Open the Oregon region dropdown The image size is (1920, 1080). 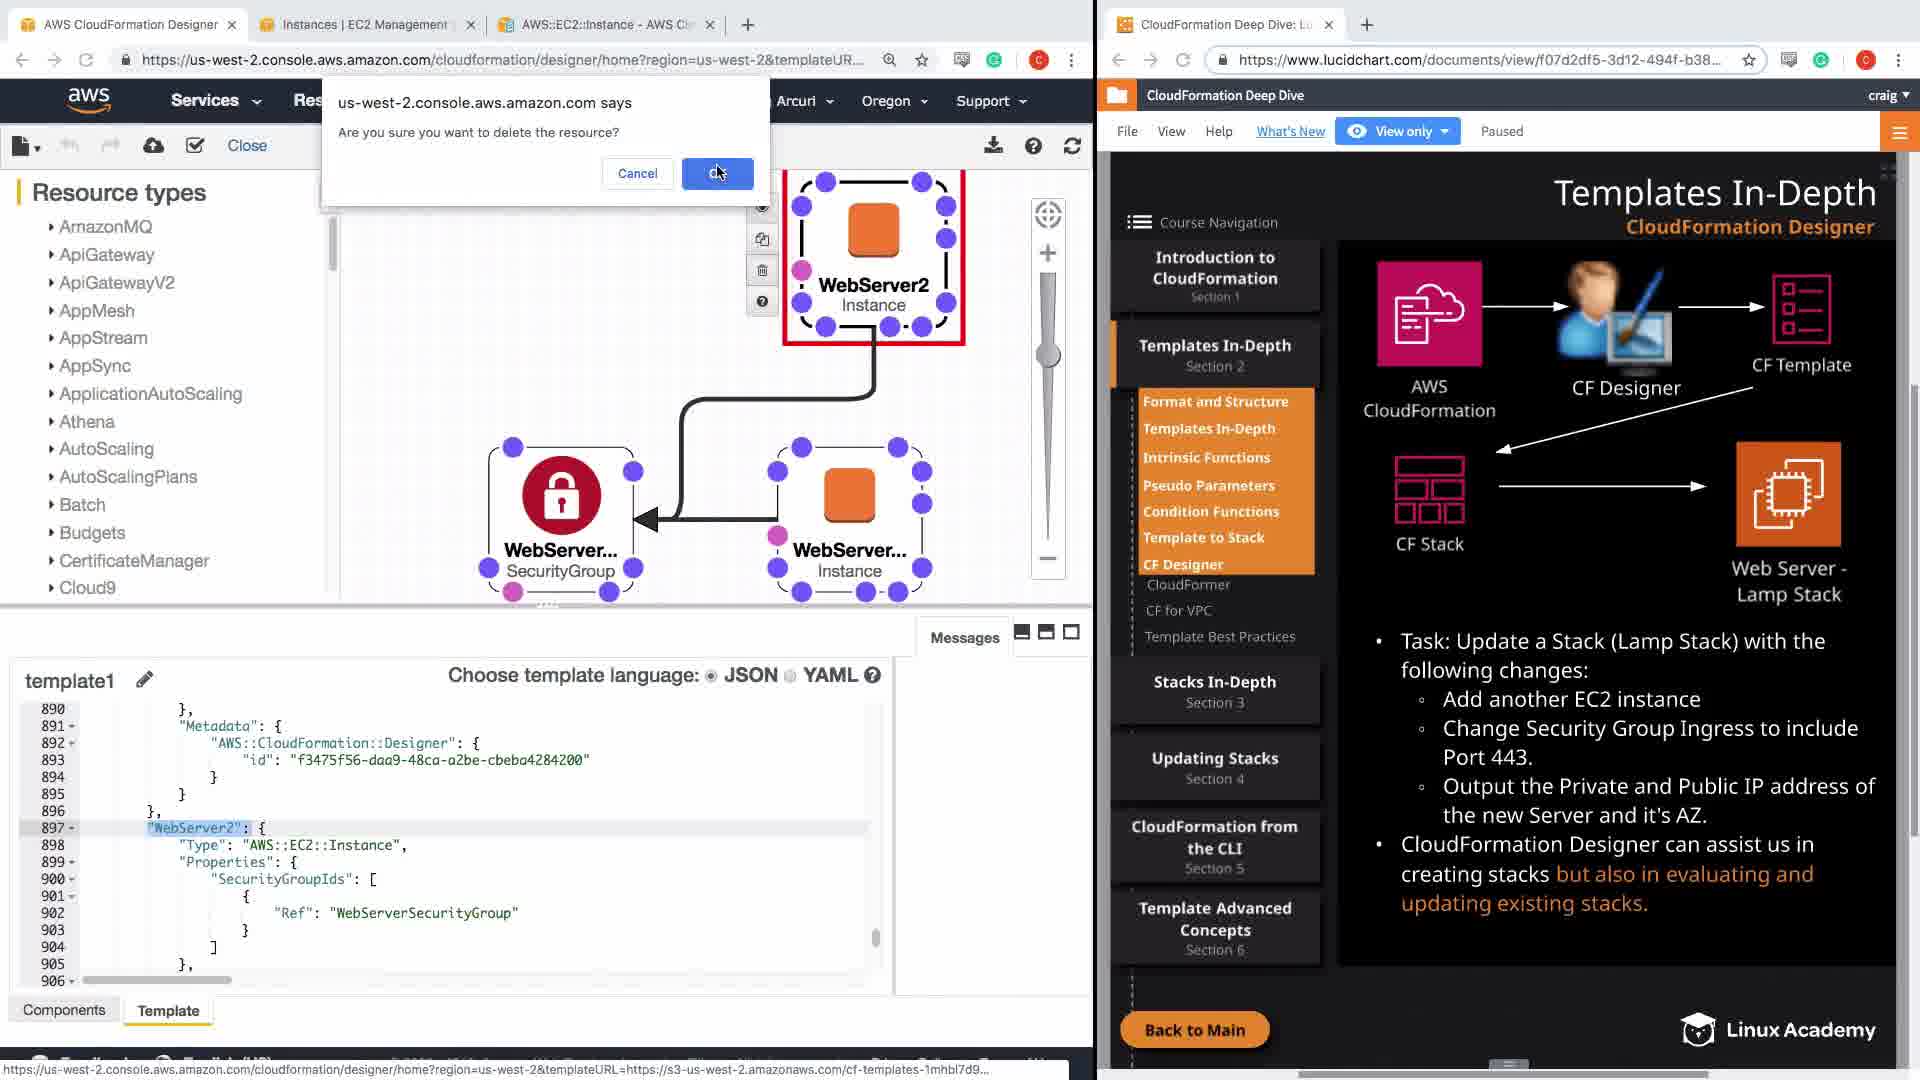click(x=894, y=101)
